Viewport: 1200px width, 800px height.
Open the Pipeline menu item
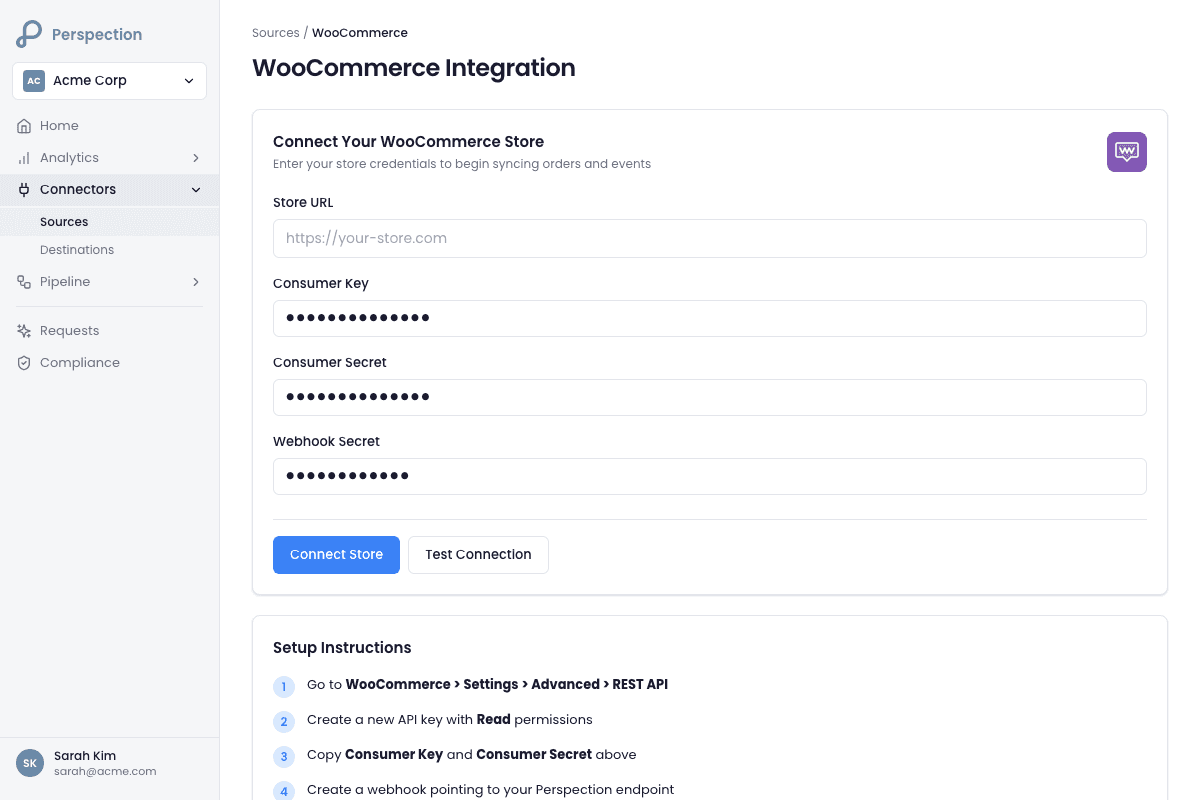[110, 282]
